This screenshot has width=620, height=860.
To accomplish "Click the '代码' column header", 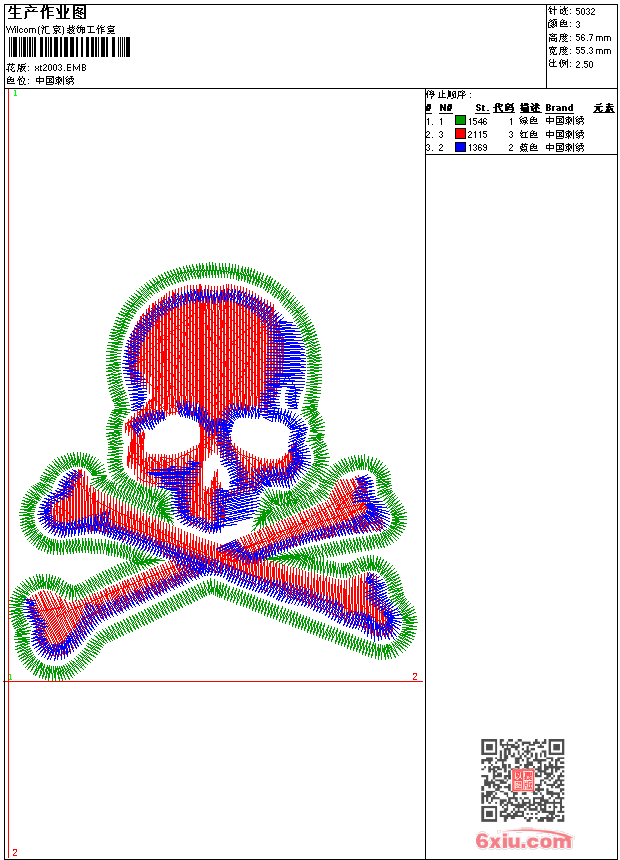I will pyautogui.click(x=504, y=108).
